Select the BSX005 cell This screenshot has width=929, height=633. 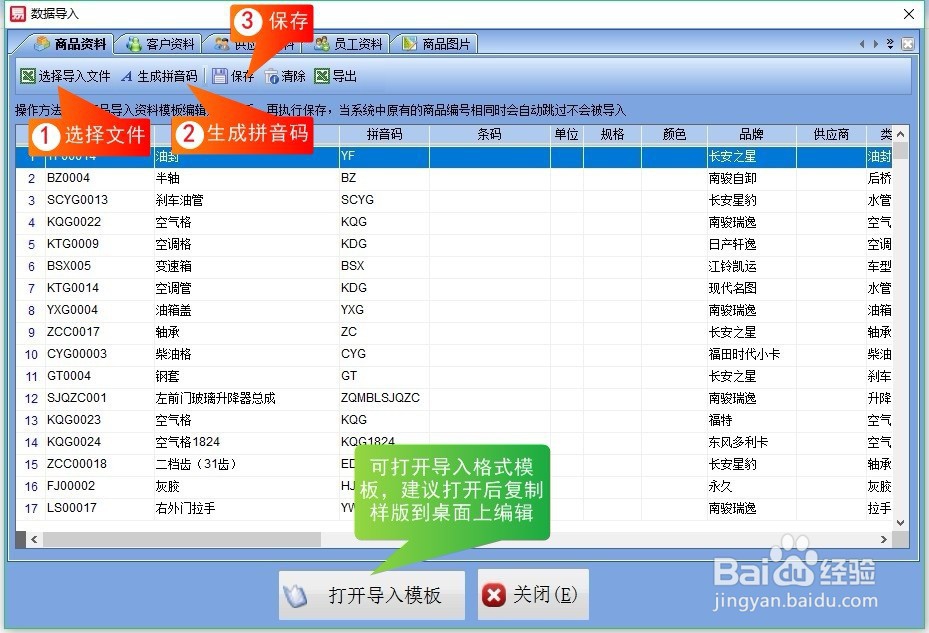coord(99,266)
